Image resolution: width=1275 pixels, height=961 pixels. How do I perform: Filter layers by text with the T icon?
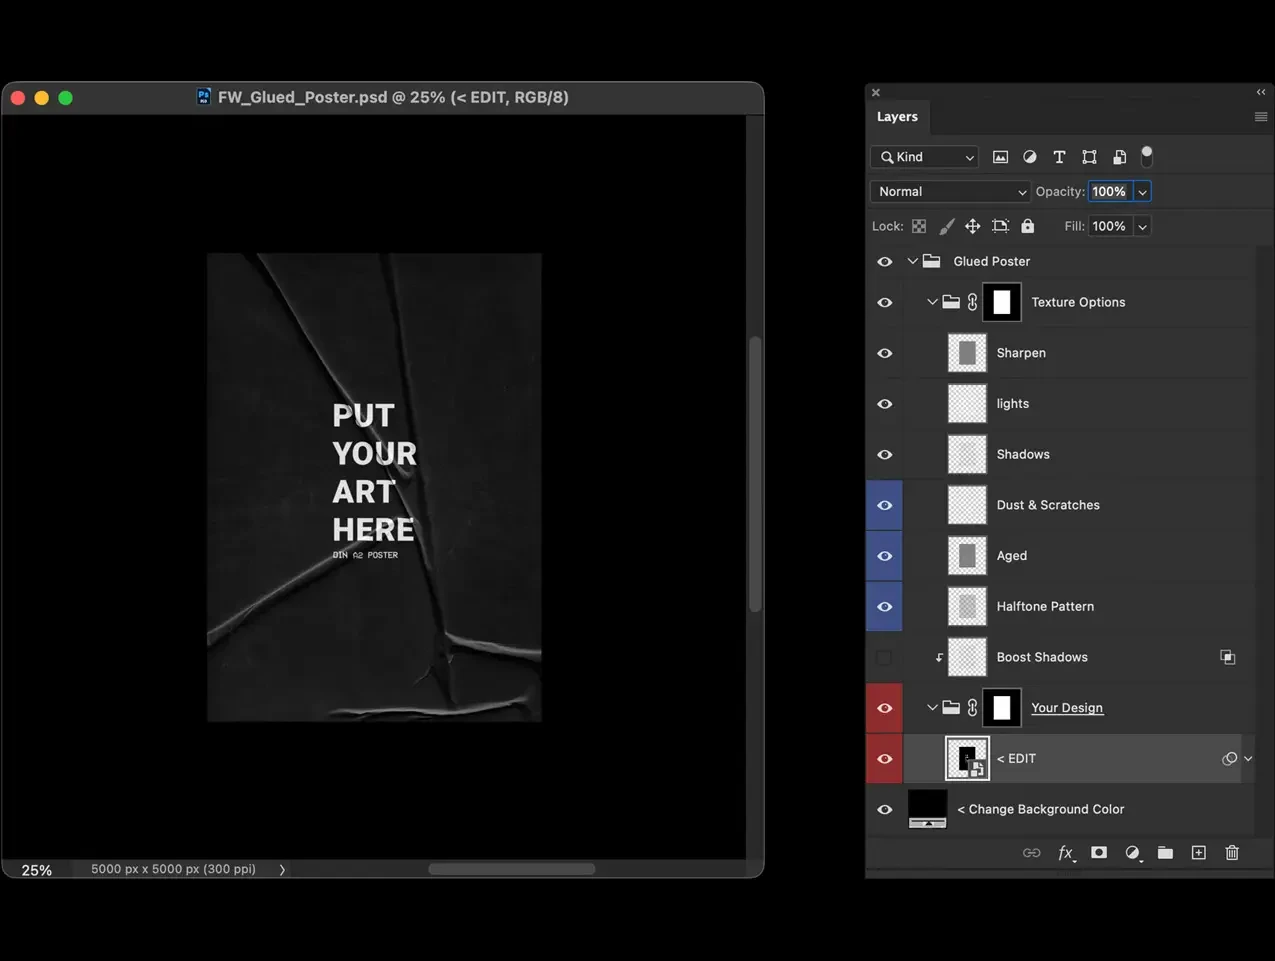[x=1059, y=157]
